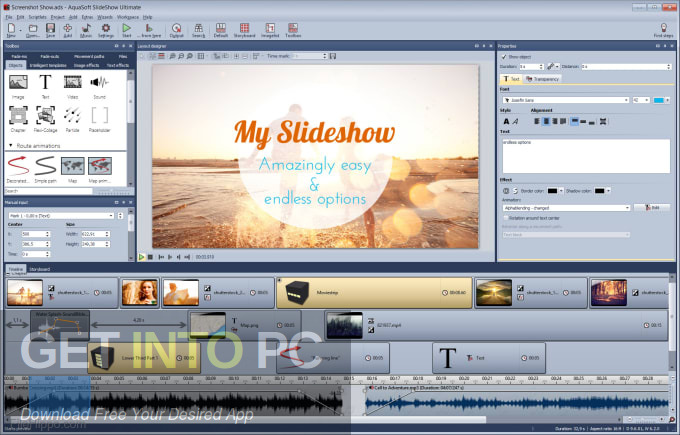The image size is (680, 435).
Task: Select the Simple path route animation
Action: pos(46,170)
